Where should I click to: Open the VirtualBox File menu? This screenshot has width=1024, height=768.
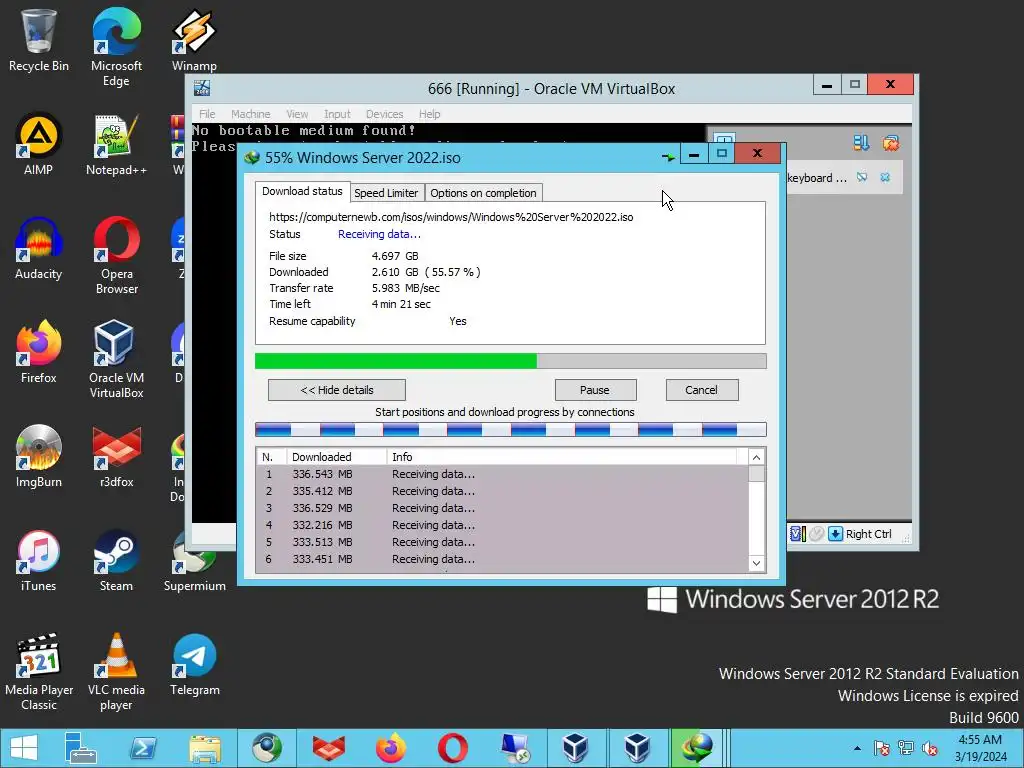[x=207, y=114]
